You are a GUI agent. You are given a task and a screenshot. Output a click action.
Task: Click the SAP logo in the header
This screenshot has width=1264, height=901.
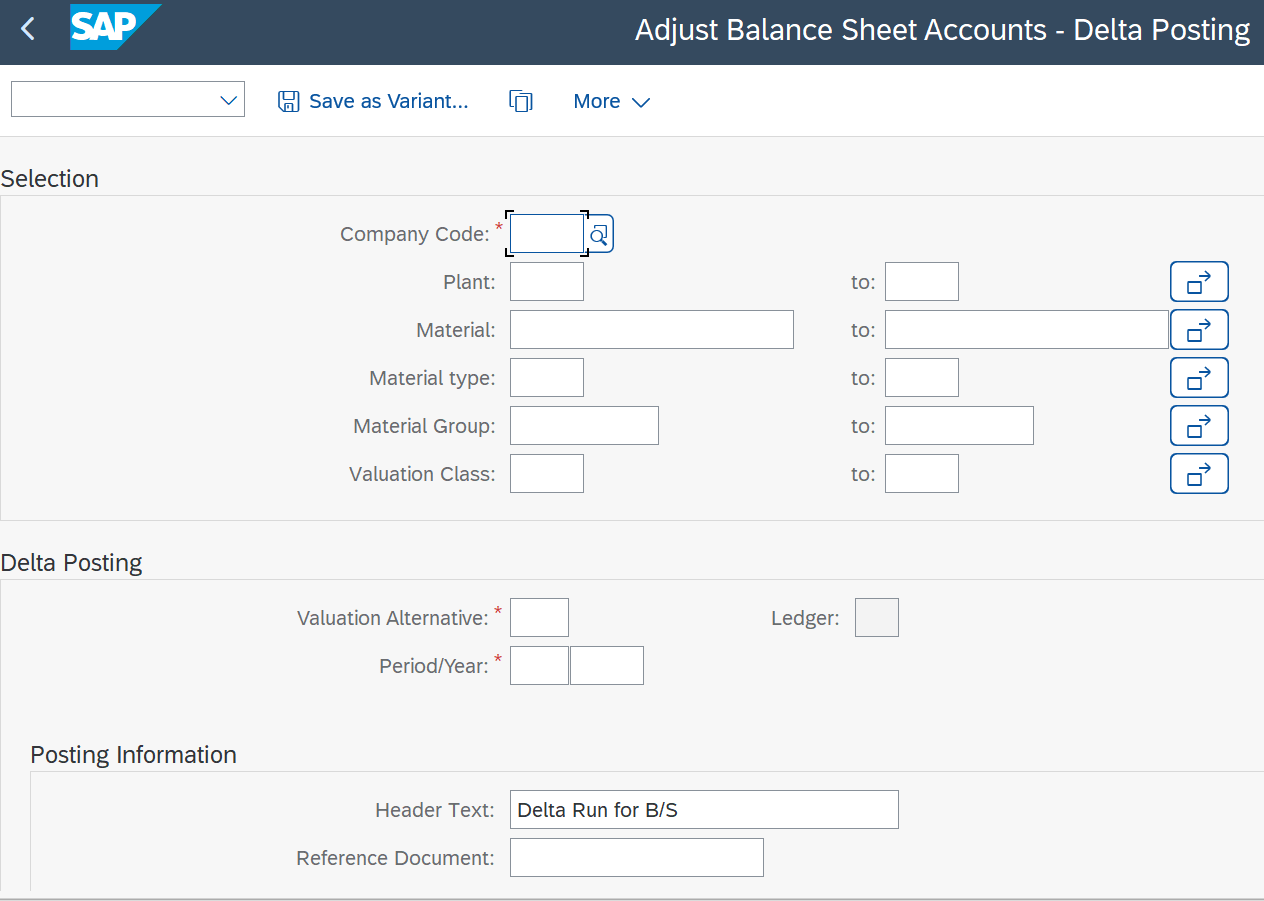[x=112, y=29]
